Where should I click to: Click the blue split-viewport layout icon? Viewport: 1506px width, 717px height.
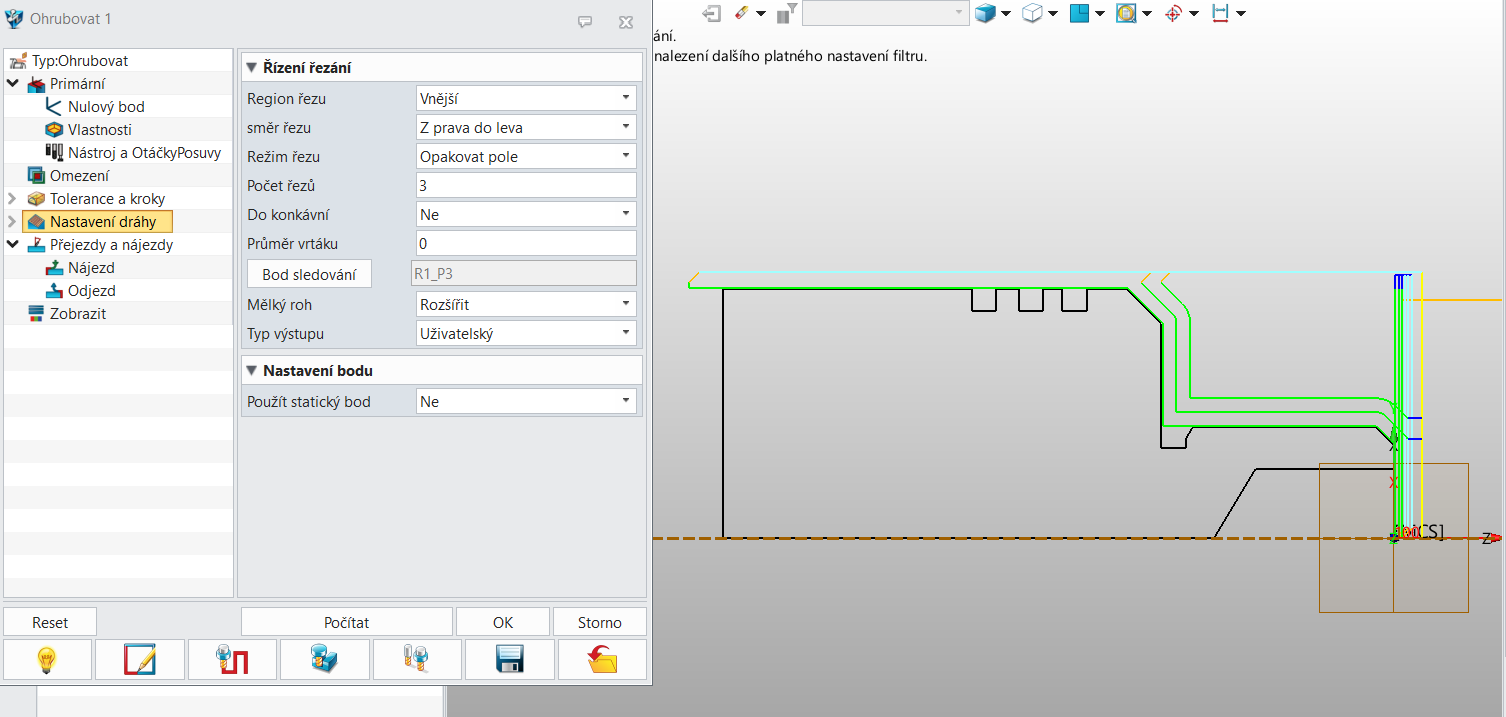1079,13
